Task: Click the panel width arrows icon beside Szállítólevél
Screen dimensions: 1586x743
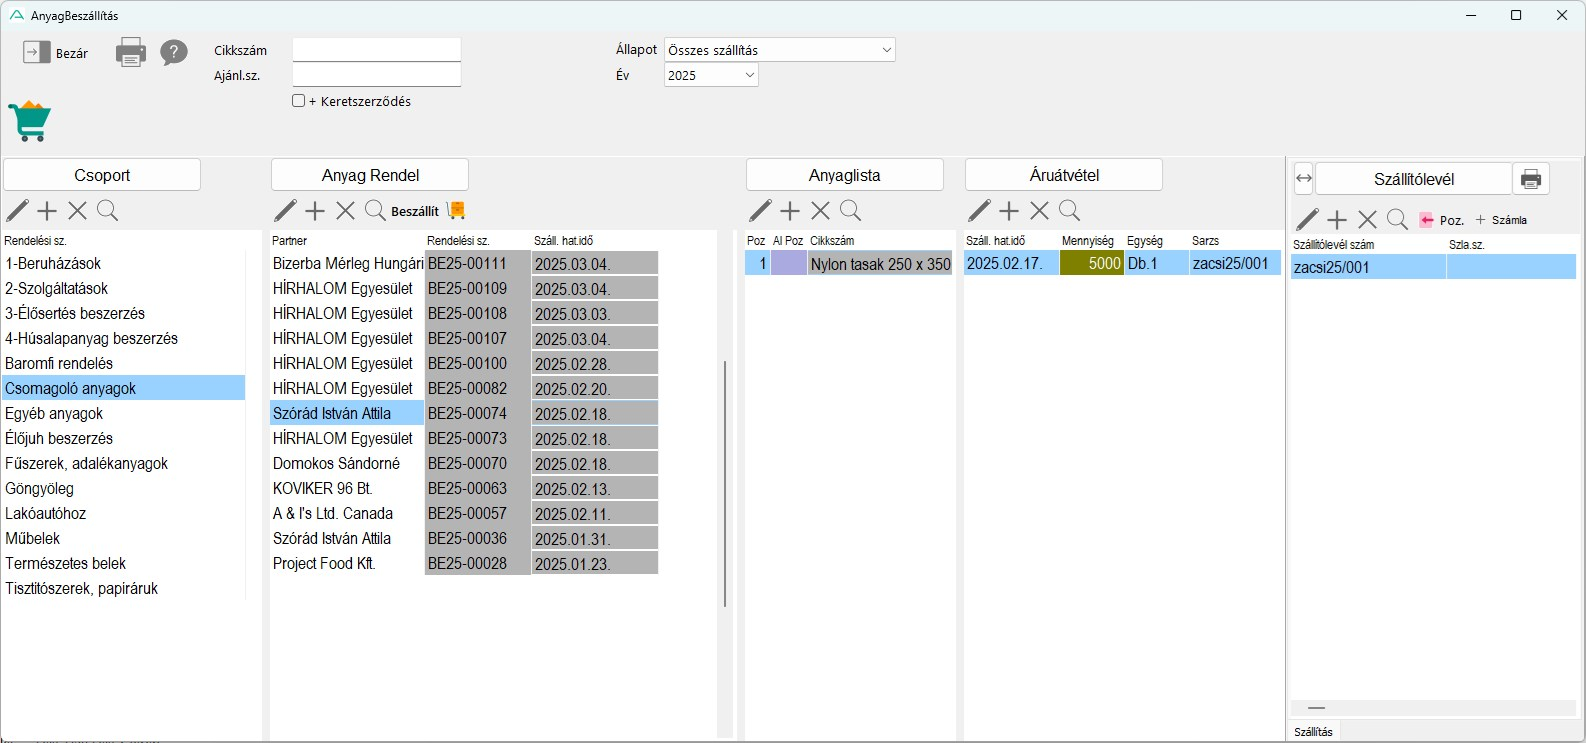Action: (1303, 179)
